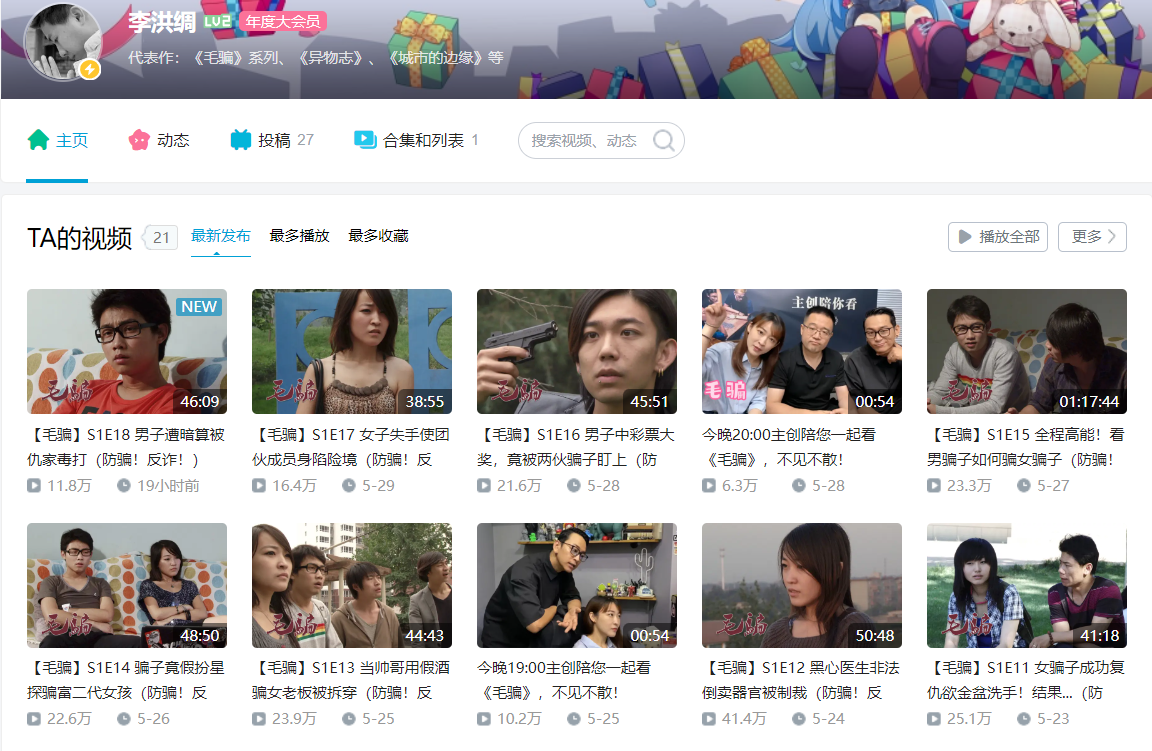Click the LV2 level badge
This screenshot has width=1152, height=751.
click(x=217, y=21)
